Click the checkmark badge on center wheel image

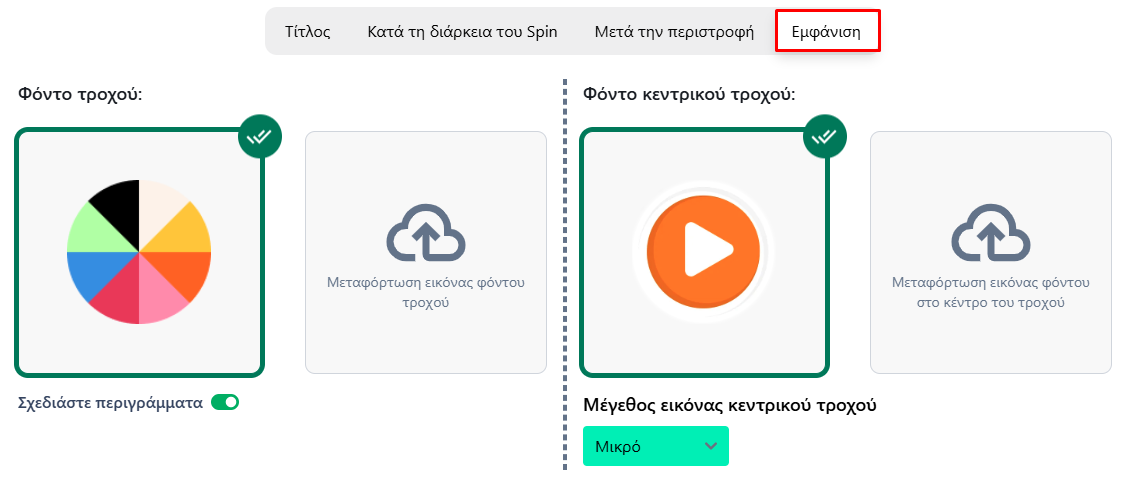[x=825, y=135]
